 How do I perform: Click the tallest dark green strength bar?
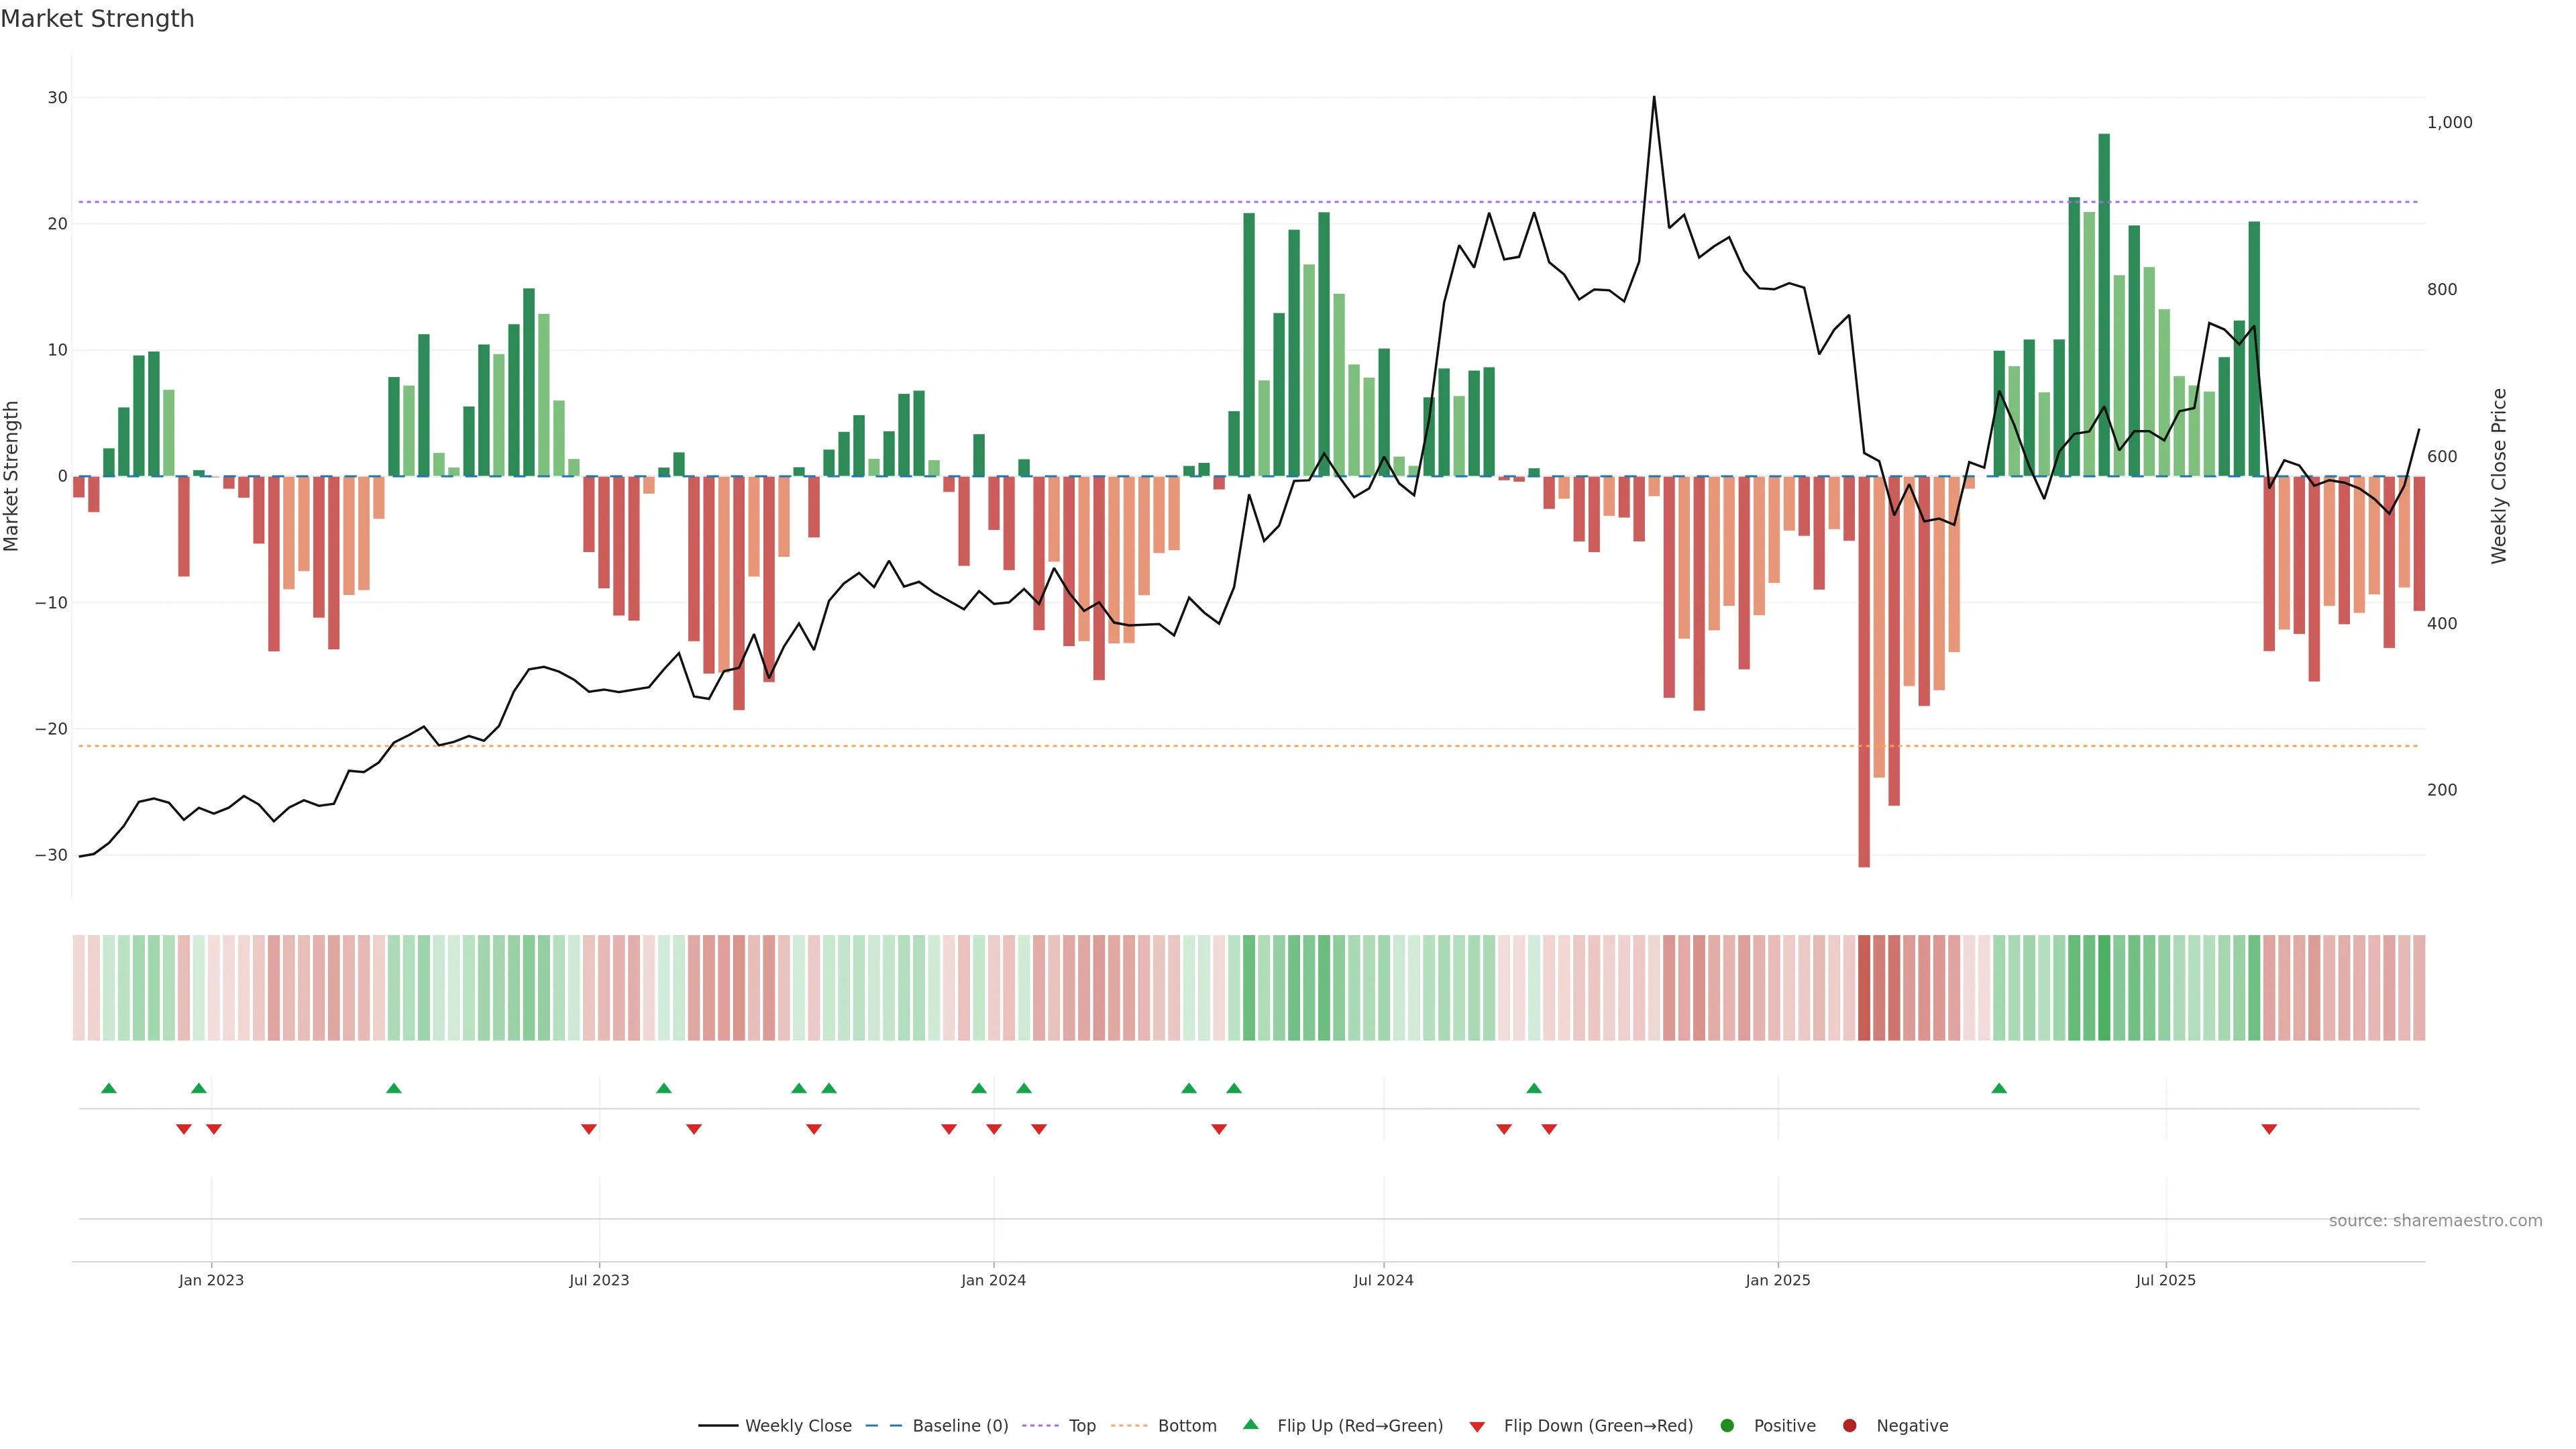(x=2104, y=300)
